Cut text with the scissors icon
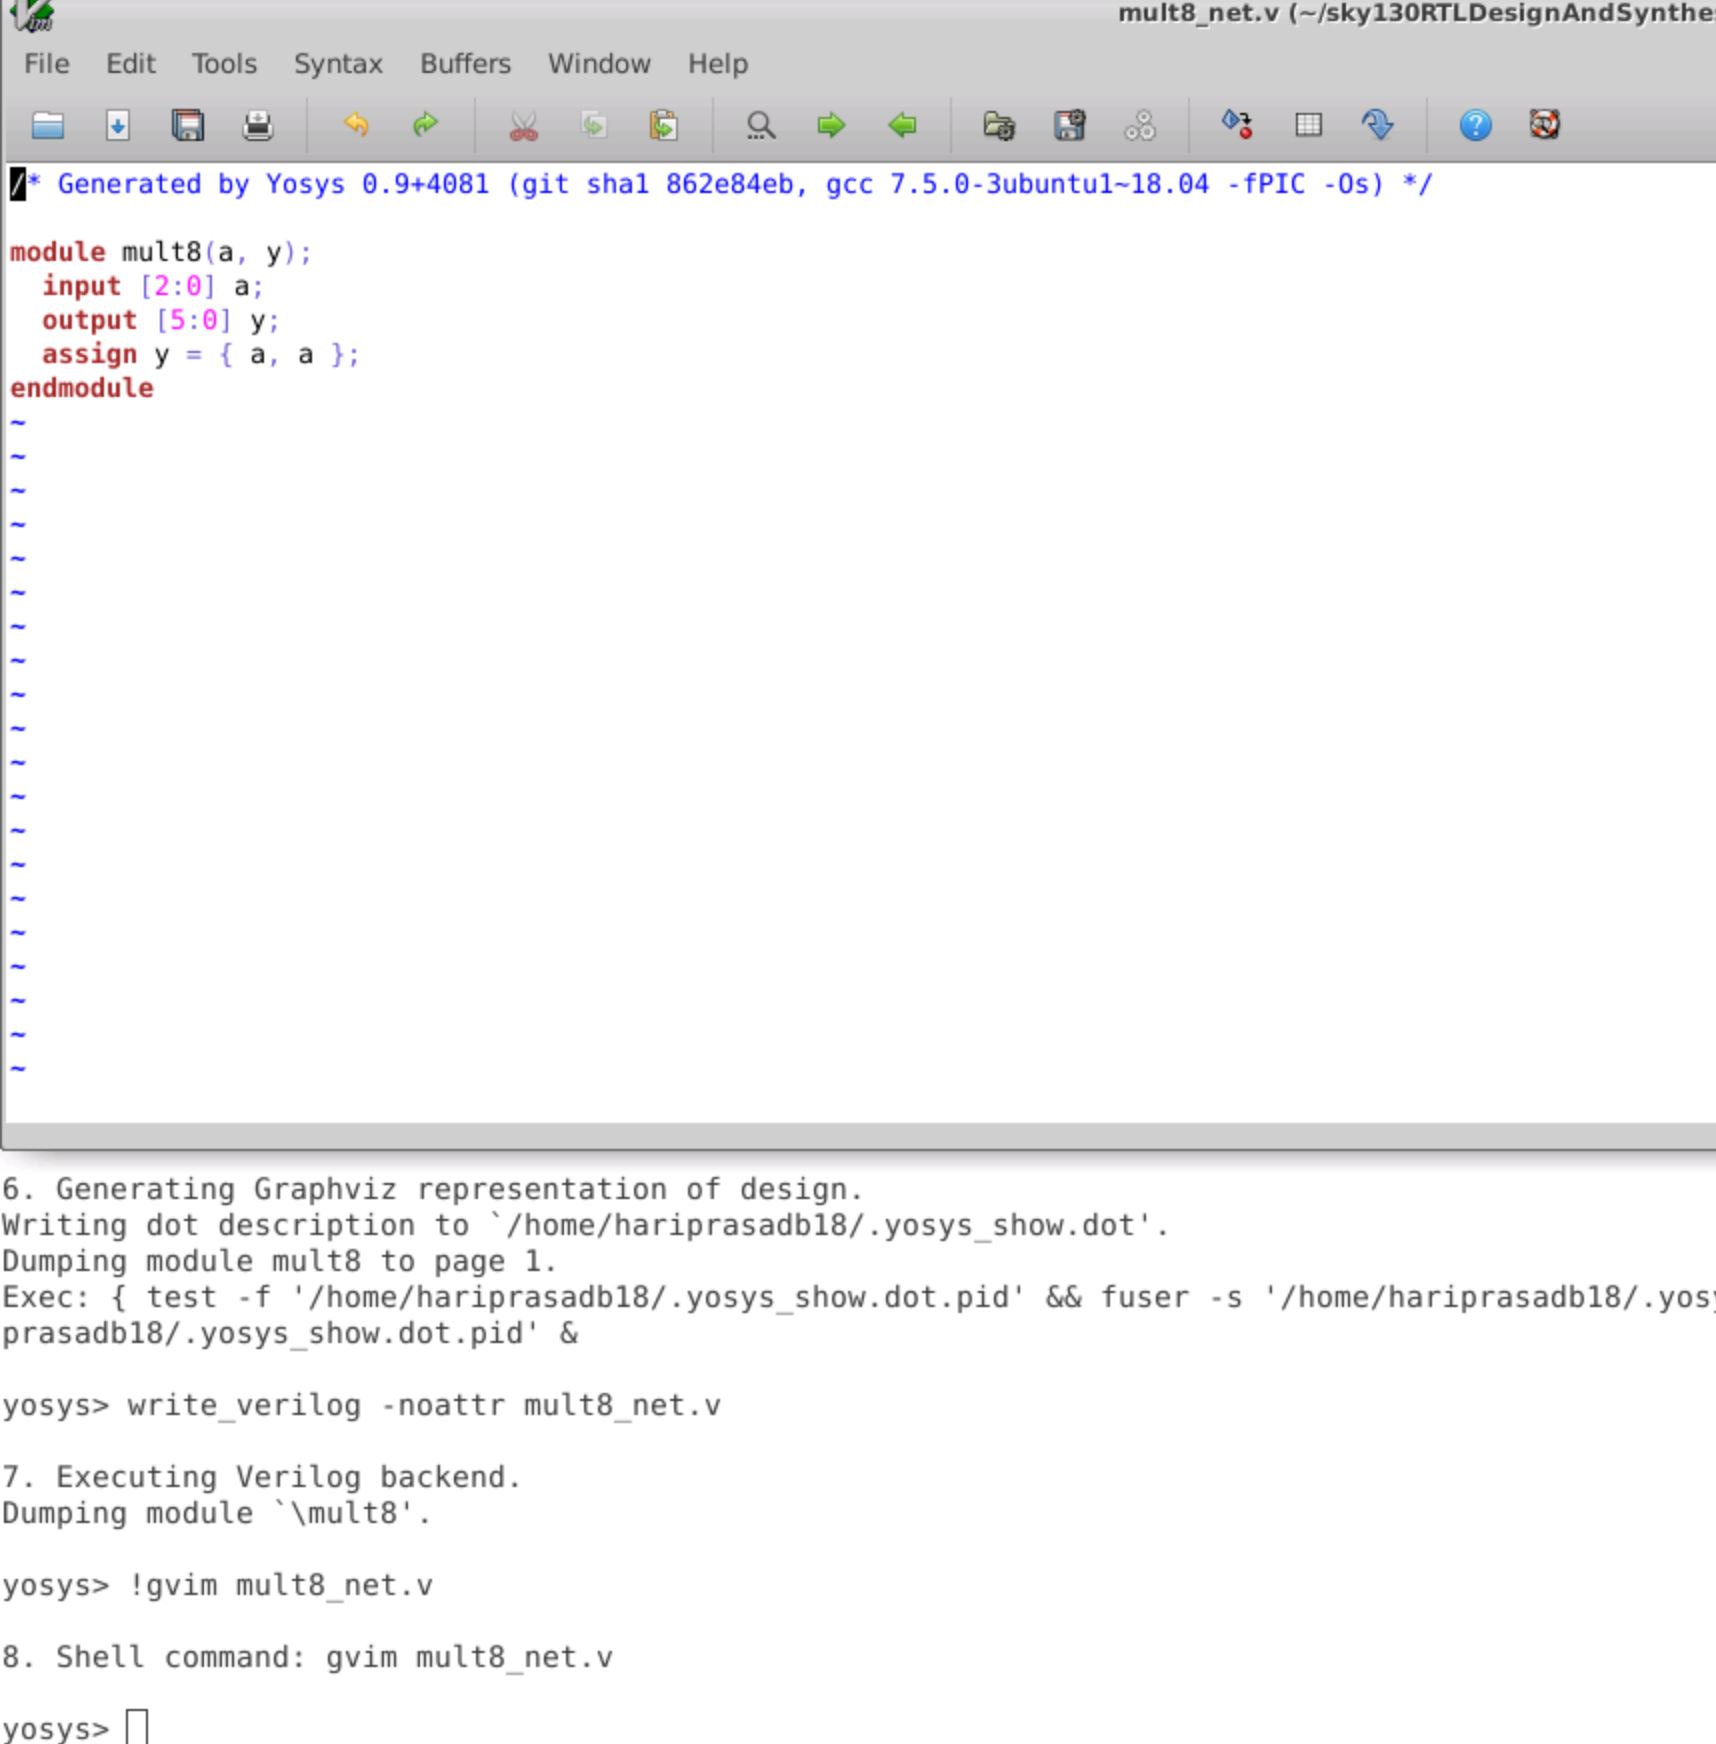This screenshot has height=1744, width=1716. (x=524, y=125)
